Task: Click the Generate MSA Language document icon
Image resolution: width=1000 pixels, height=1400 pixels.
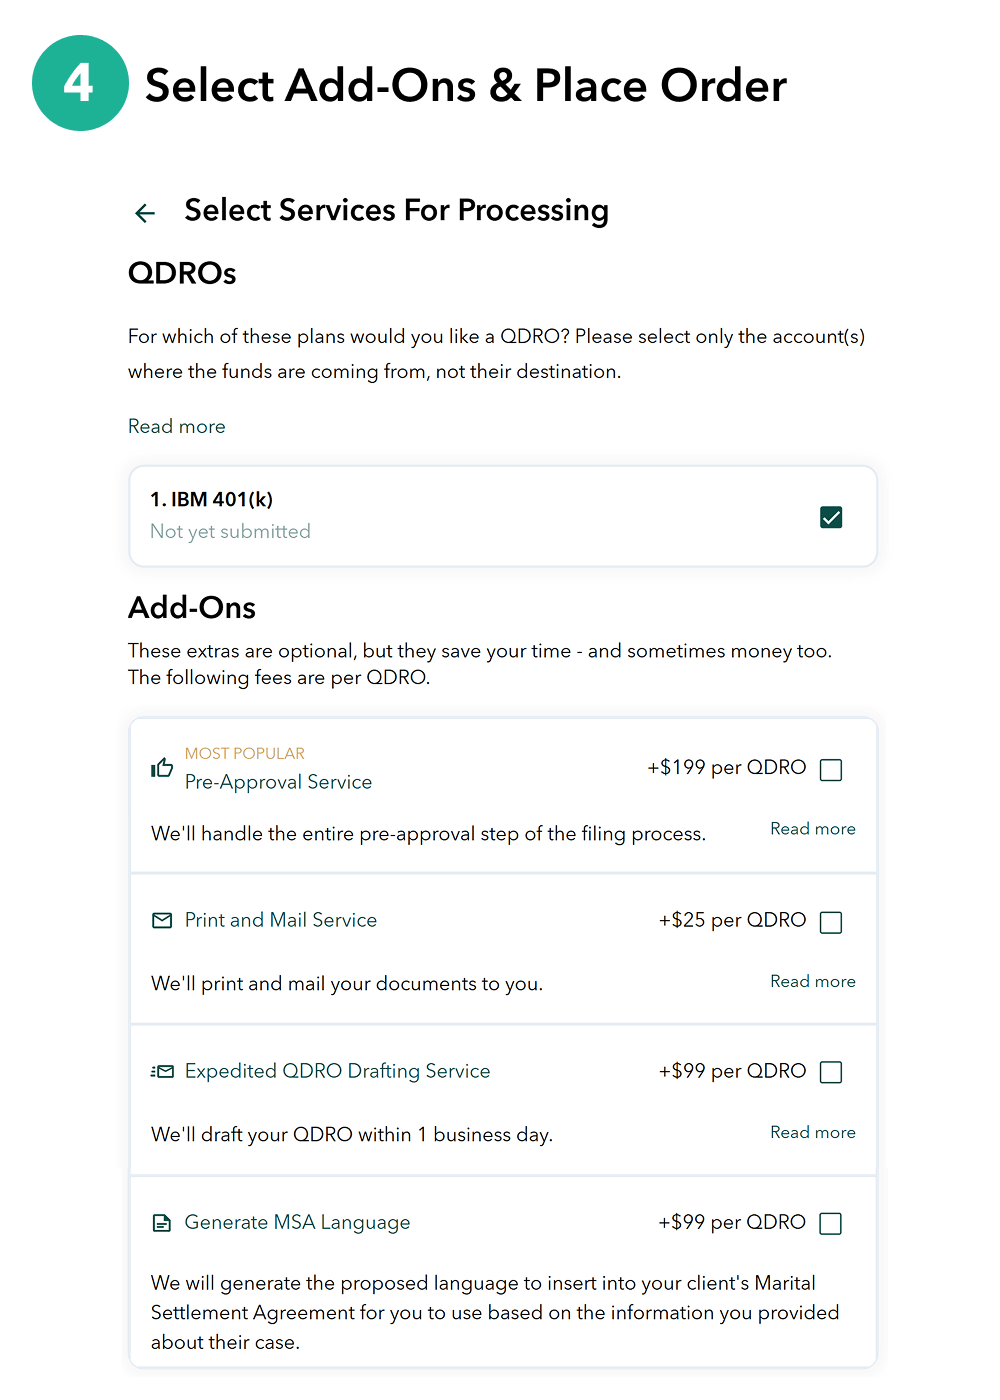Action: [x=162, y=1223]
